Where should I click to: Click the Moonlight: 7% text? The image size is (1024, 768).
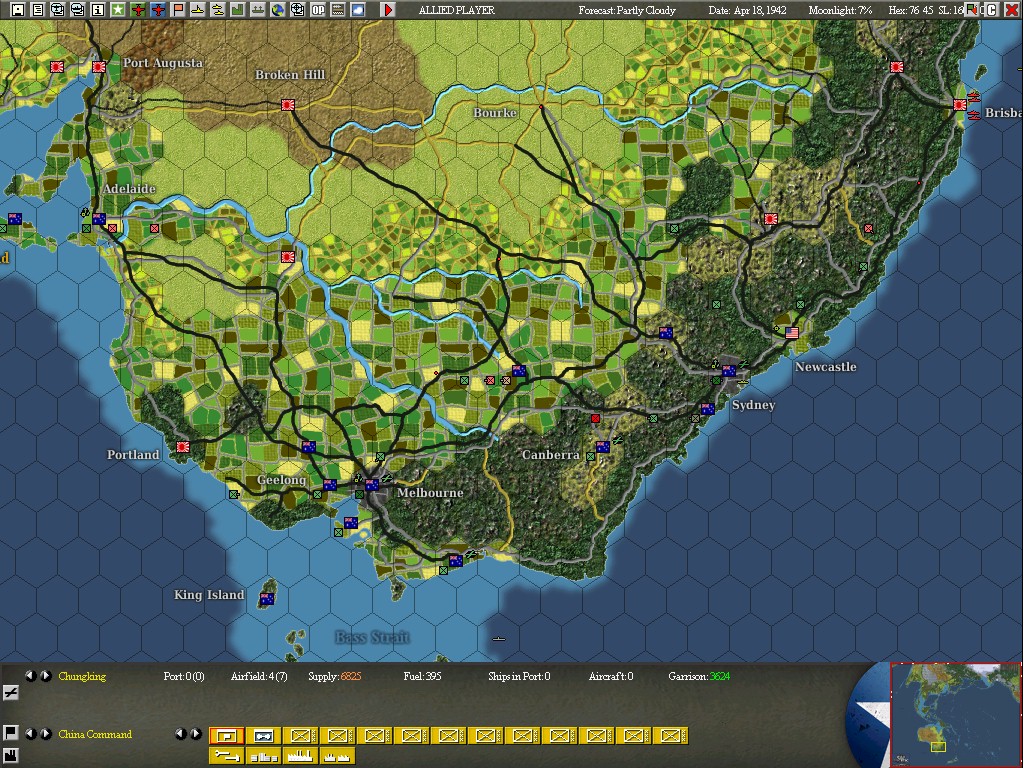[840, 10]
